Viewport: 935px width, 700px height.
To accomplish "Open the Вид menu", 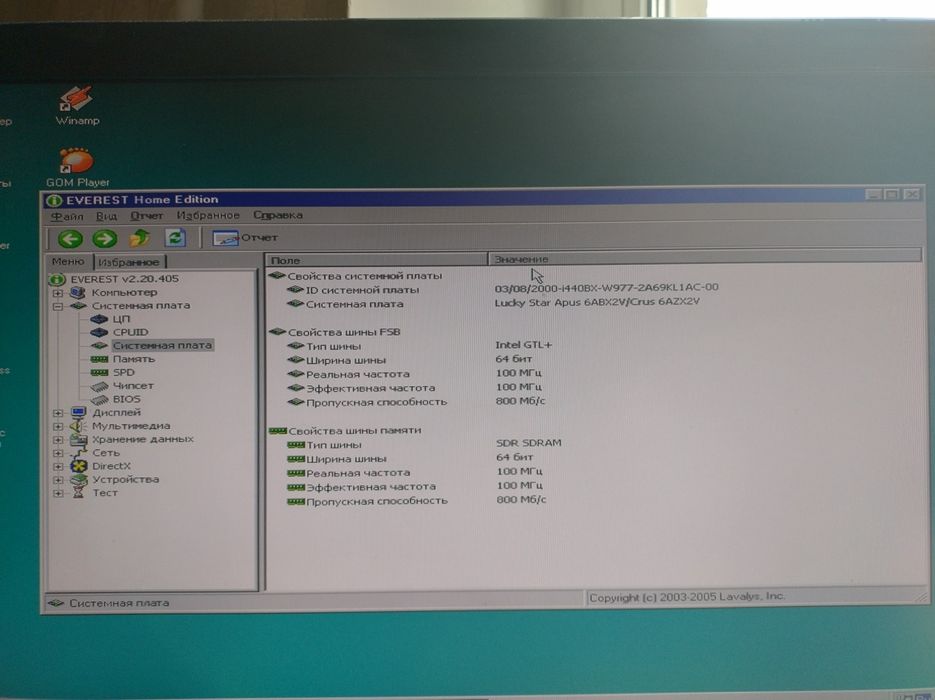I will tap(106, 216).
